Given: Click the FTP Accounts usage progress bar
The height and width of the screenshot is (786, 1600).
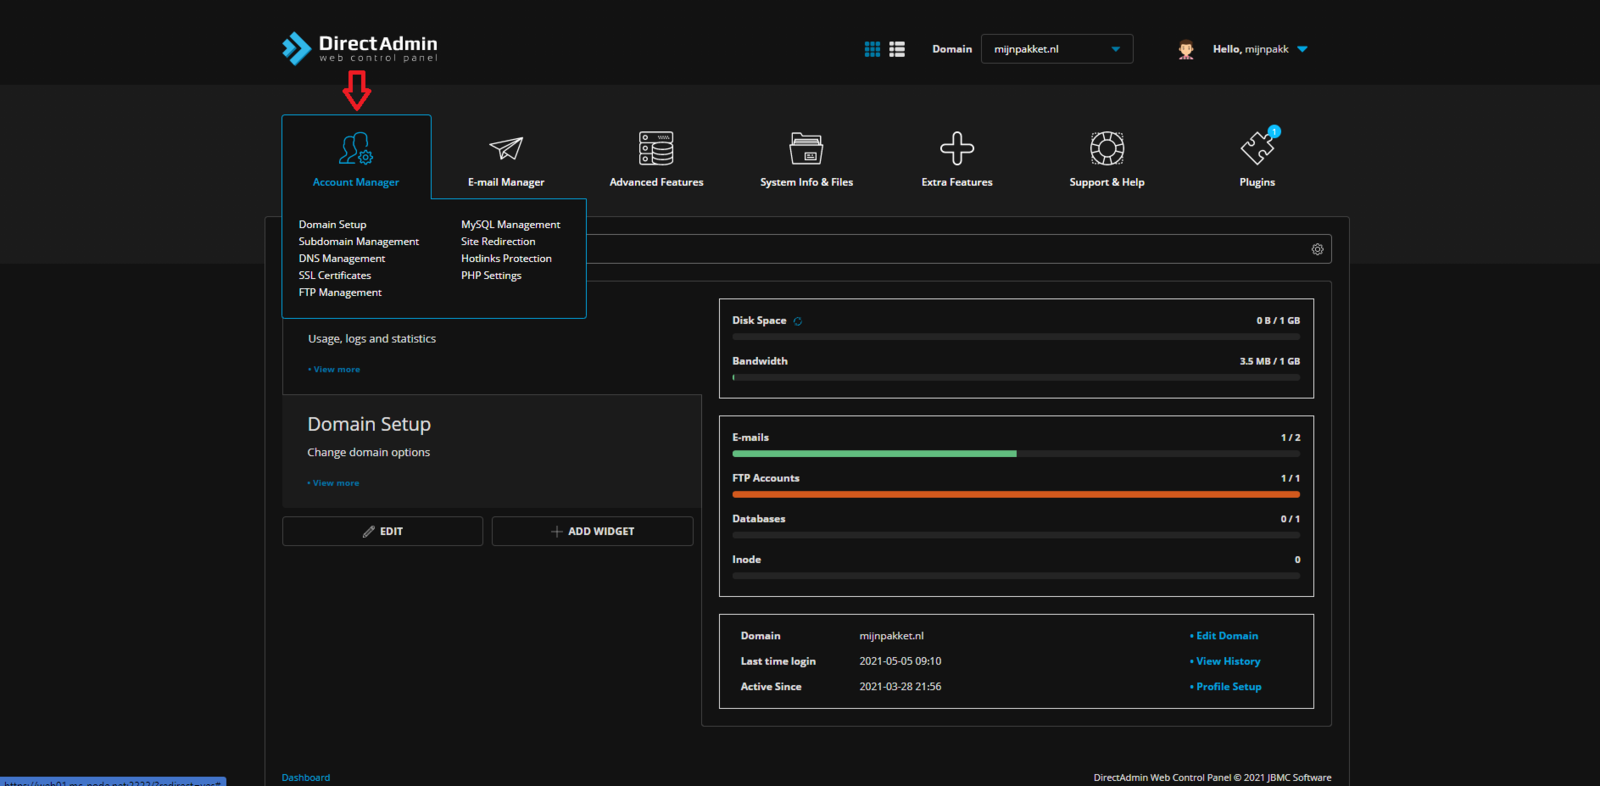Looking at the screenshot, I should click(x=1016, y=495).
